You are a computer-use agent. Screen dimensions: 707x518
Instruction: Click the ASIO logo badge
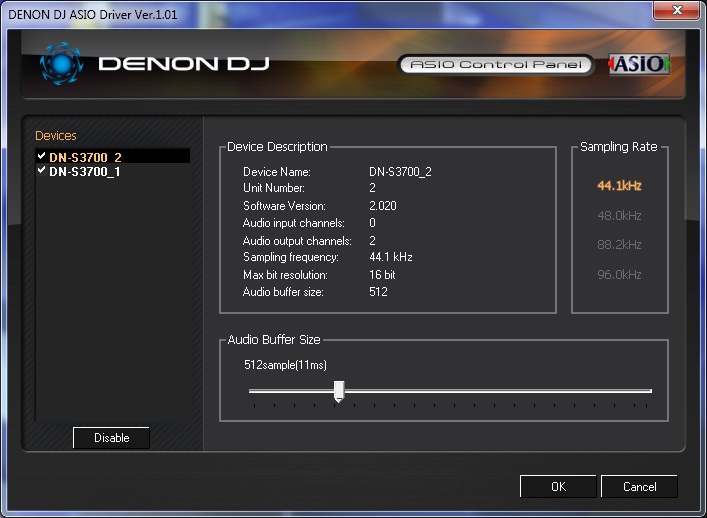click(x=638, y=65)
